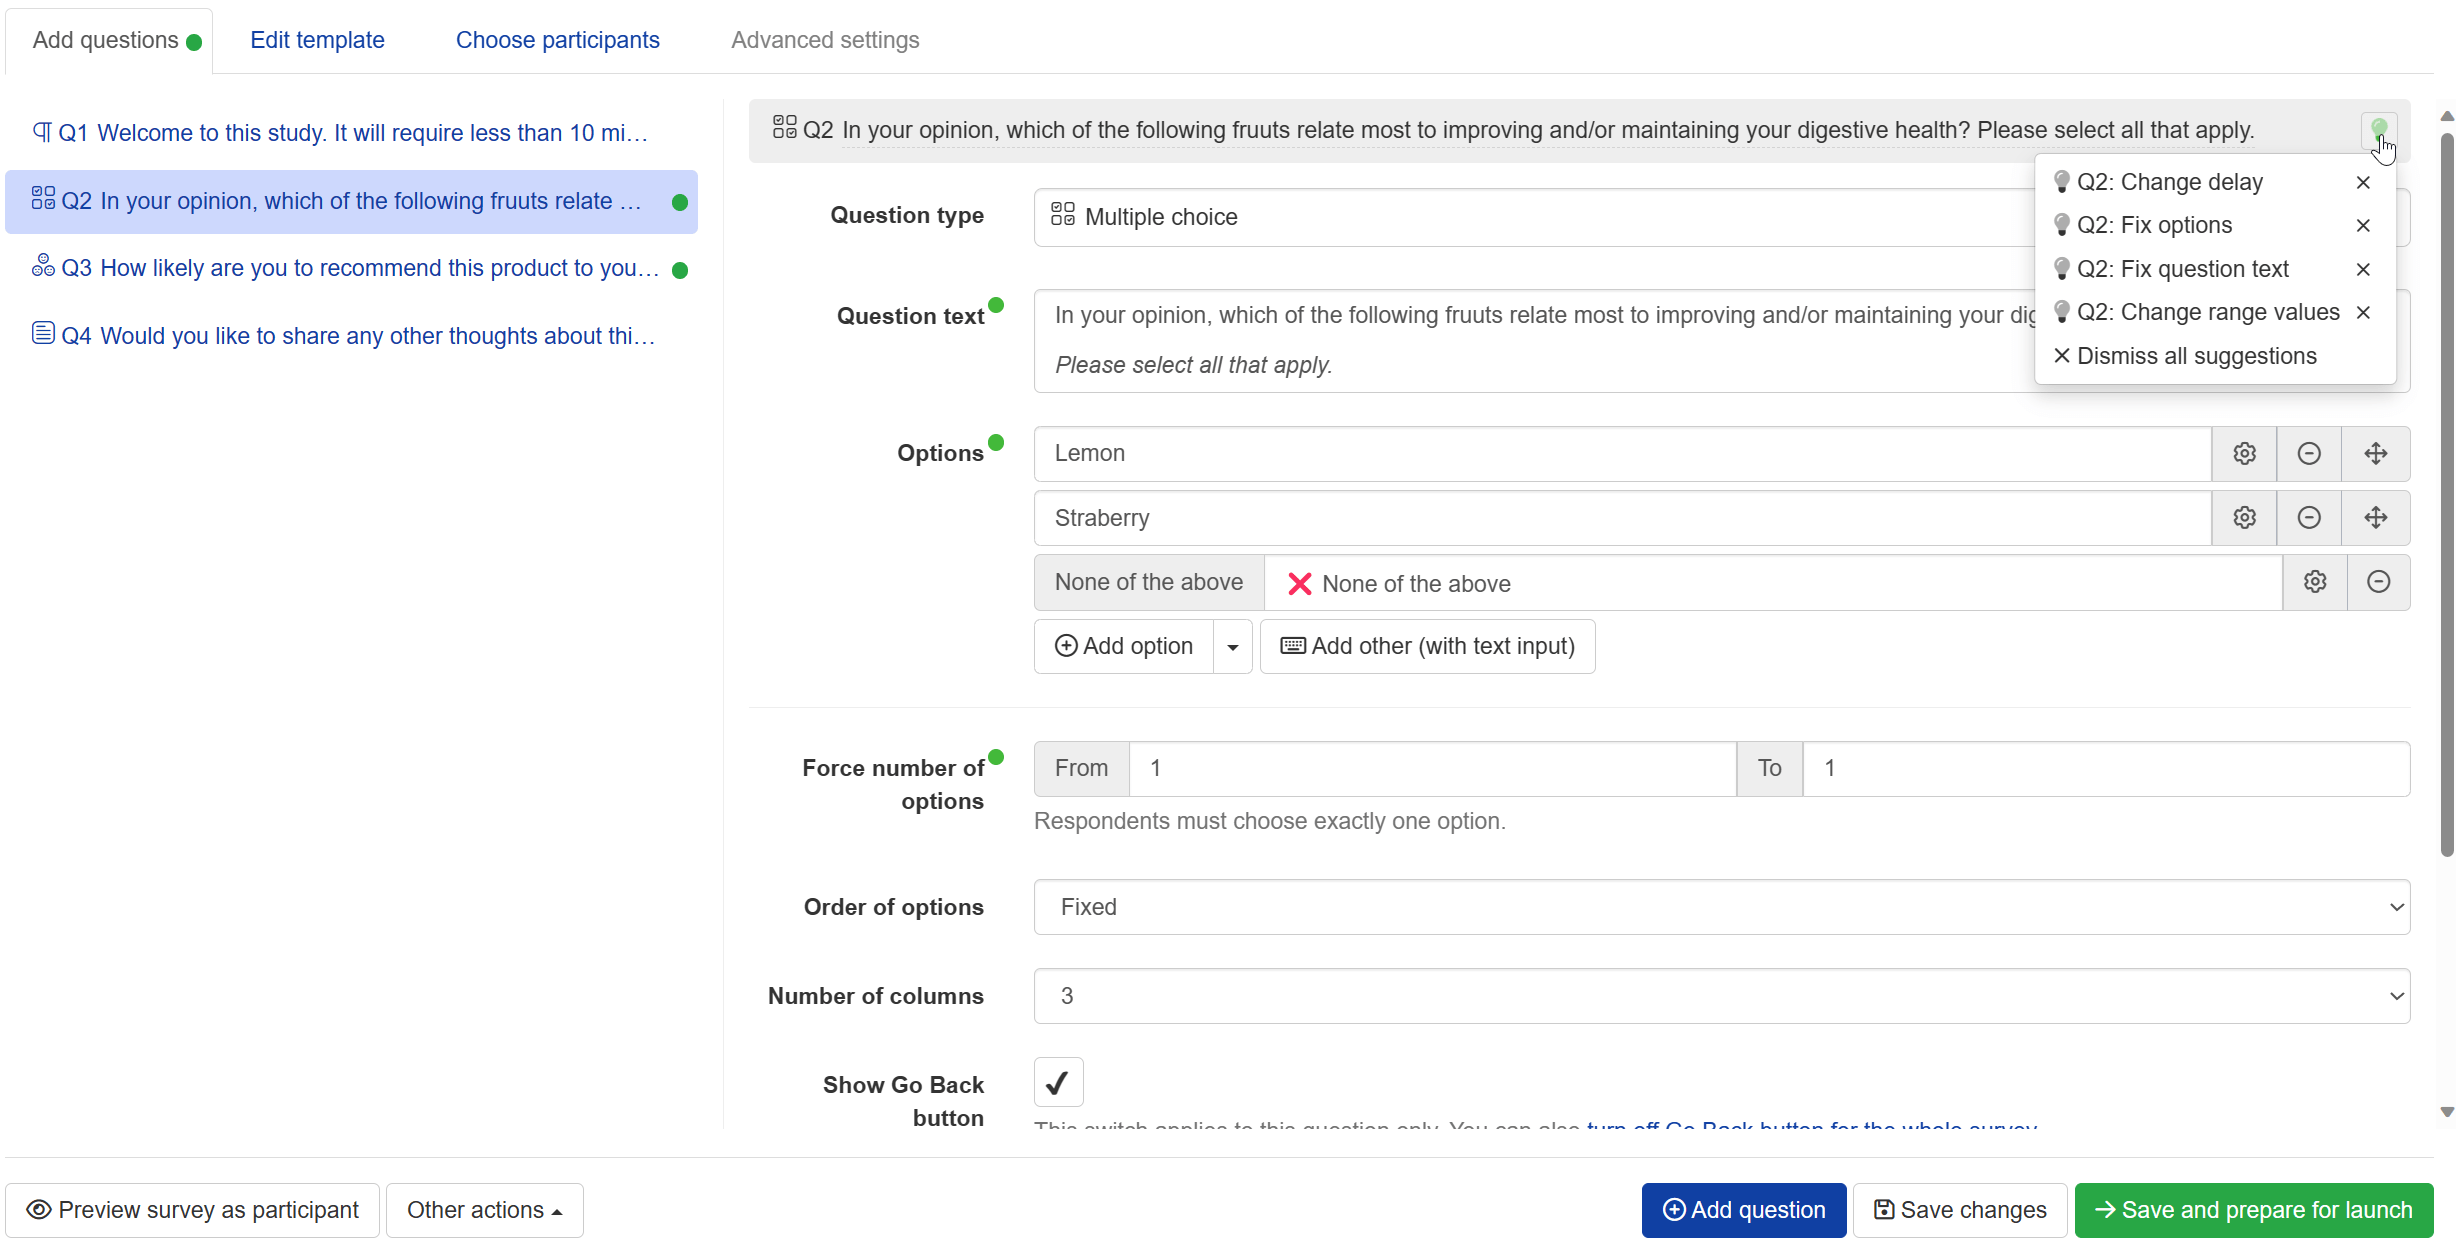The image size is (2456, 1258).
Task: Switch to the Edit template tab
Action: coord(317,40)
